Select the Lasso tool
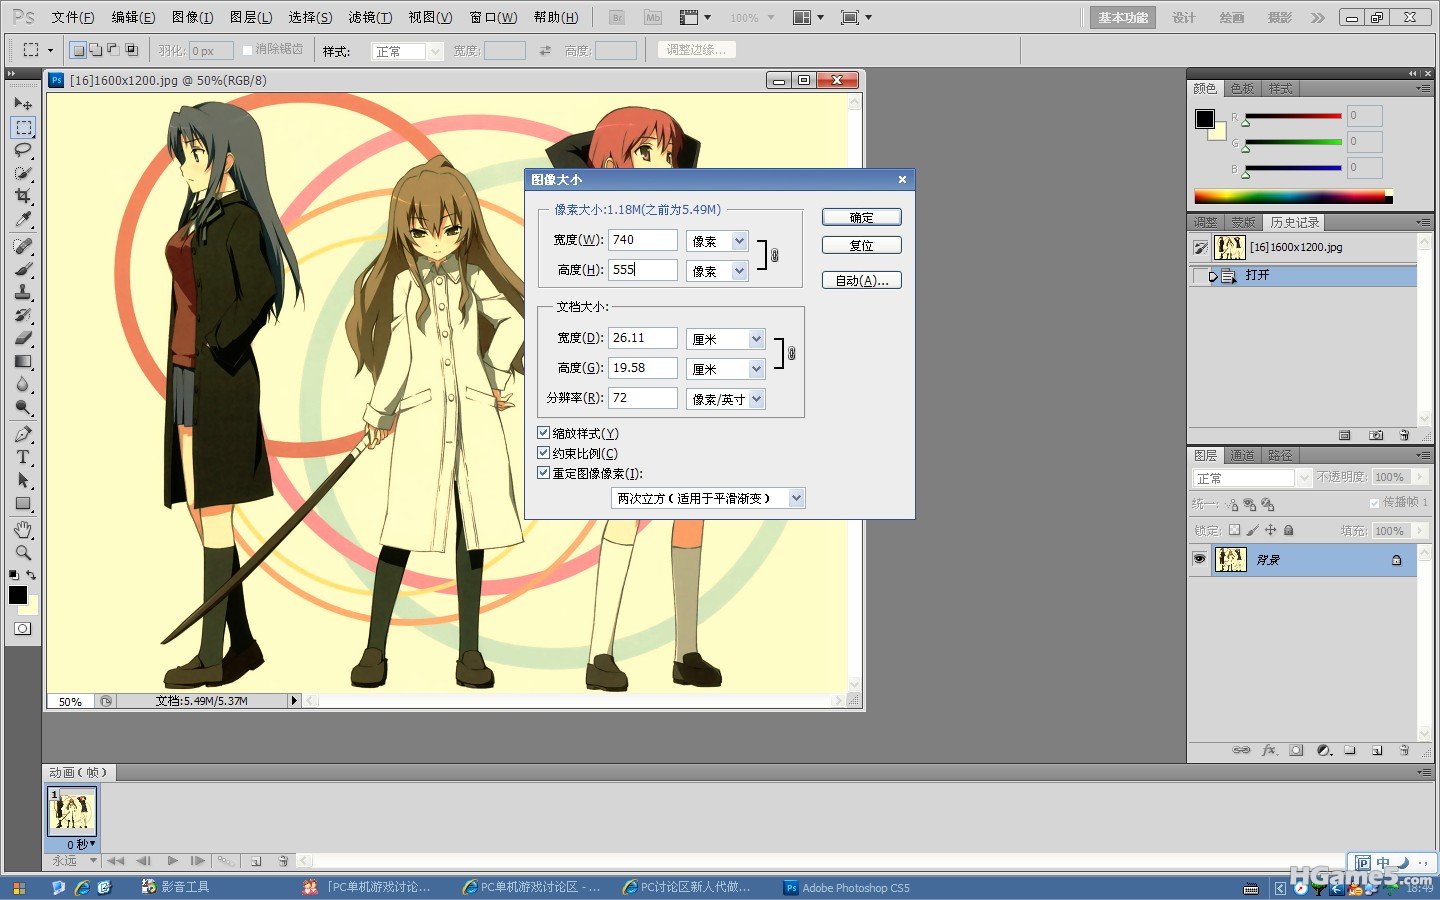This screenshot has width=1440, height=900. pos(23,150)
